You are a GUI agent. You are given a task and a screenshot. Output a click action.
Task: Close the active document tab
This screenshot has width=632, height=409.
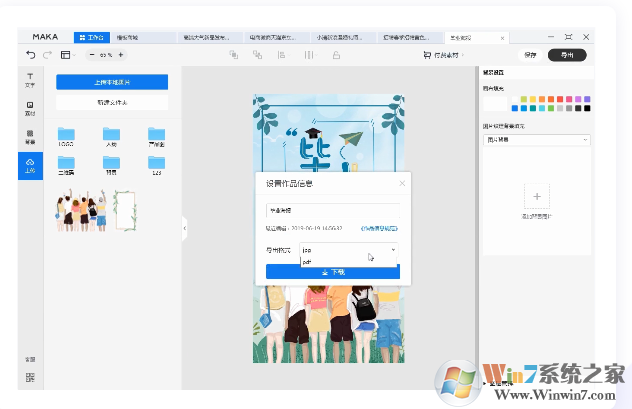(502, 38)
